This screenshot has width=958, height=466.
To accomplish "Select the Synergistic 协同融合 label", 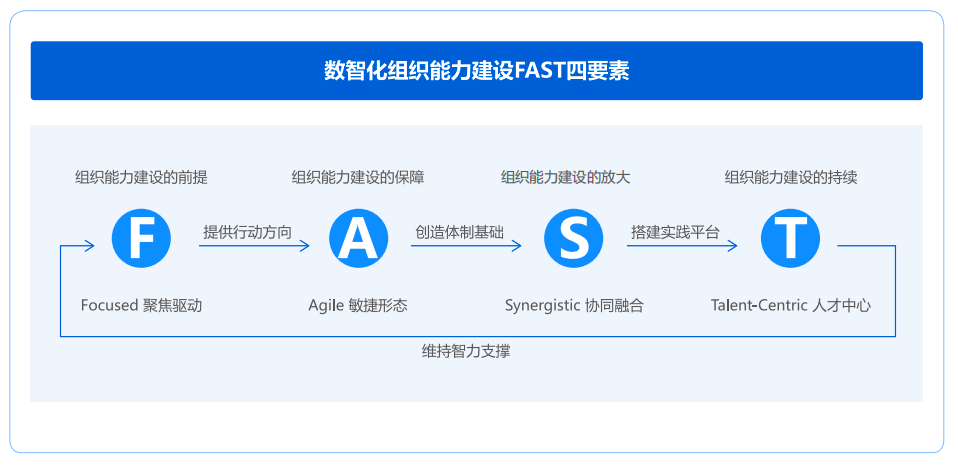I will [x=574, y=305].
